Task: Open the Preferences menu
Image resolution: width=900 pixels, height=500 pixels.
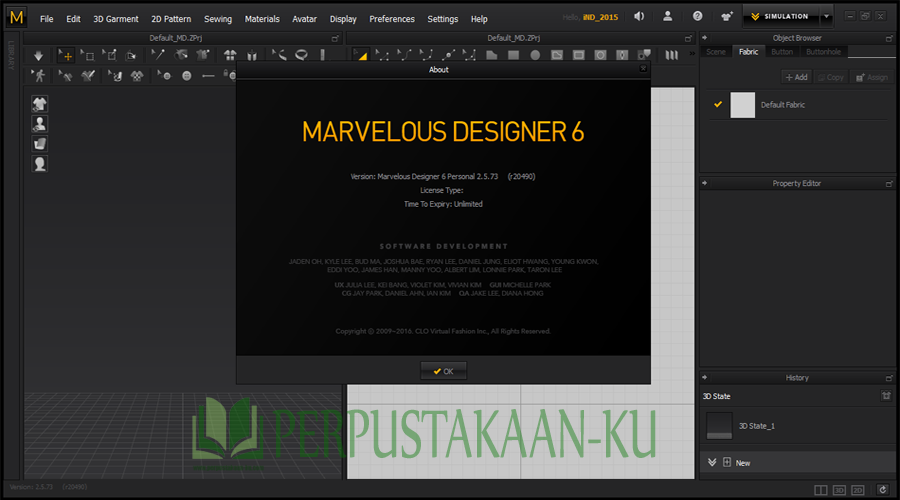Action: [392, 19]
